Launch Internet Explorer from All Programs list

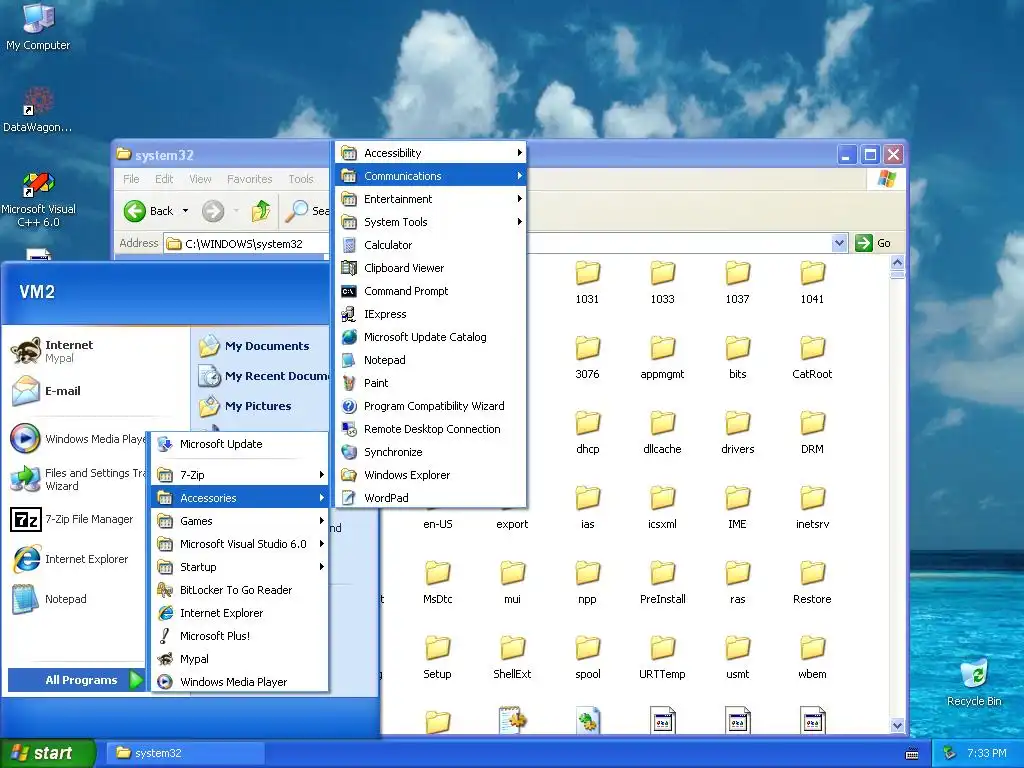tap(240, 613)
